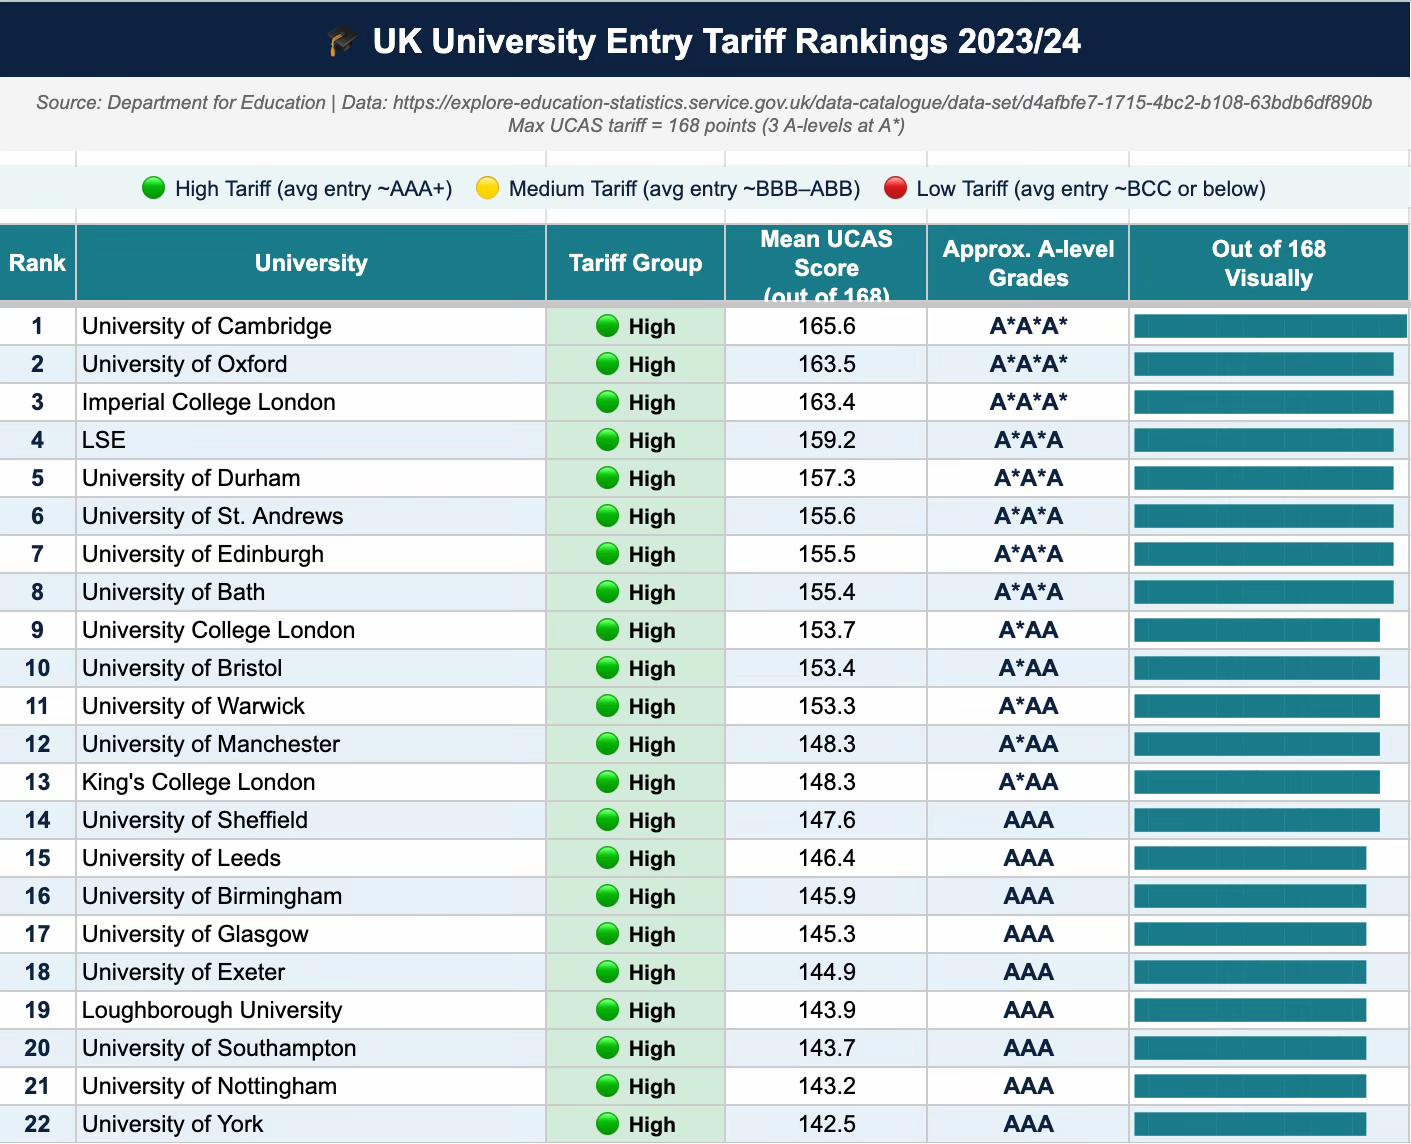
Task: Select the score cell '157.3'
Action: 826,478
